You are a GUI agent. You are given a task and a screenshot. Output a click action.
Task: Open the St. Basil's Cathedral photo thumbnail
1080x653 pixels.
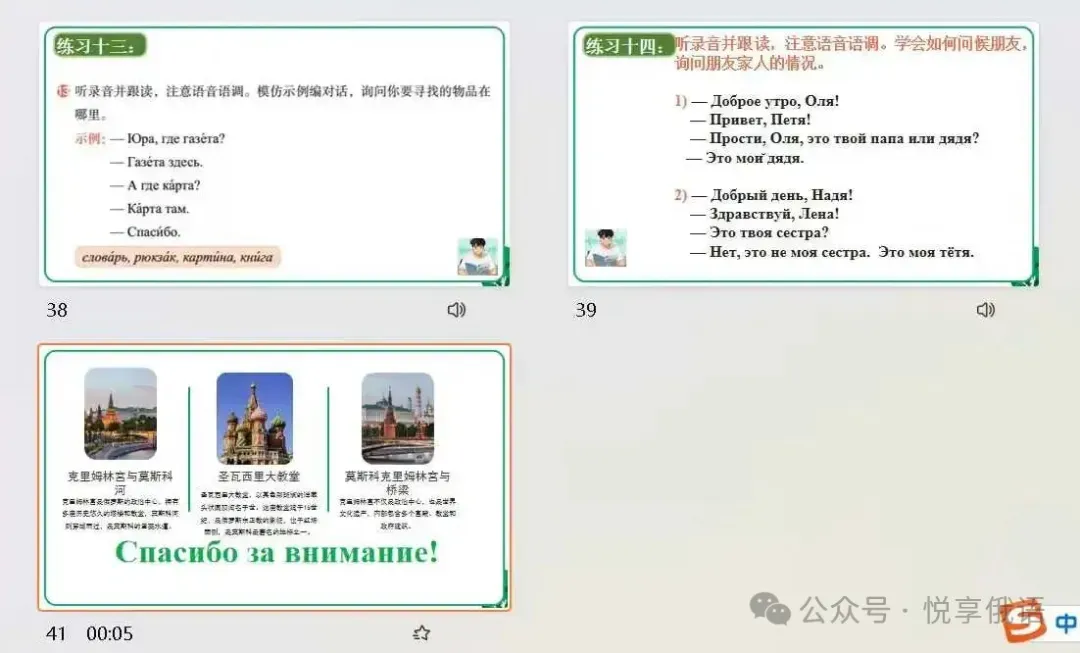pyautogui.click(x=255, y=413)
